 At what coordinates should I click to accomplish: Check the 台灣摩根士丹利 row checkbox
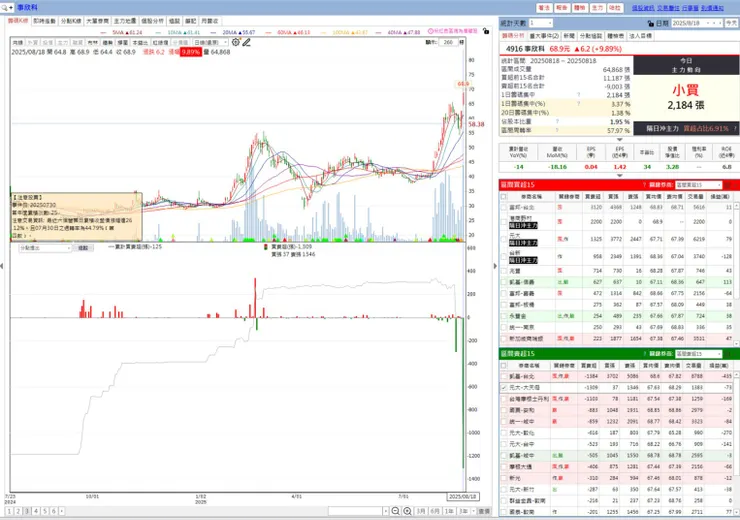coord(504,399)
